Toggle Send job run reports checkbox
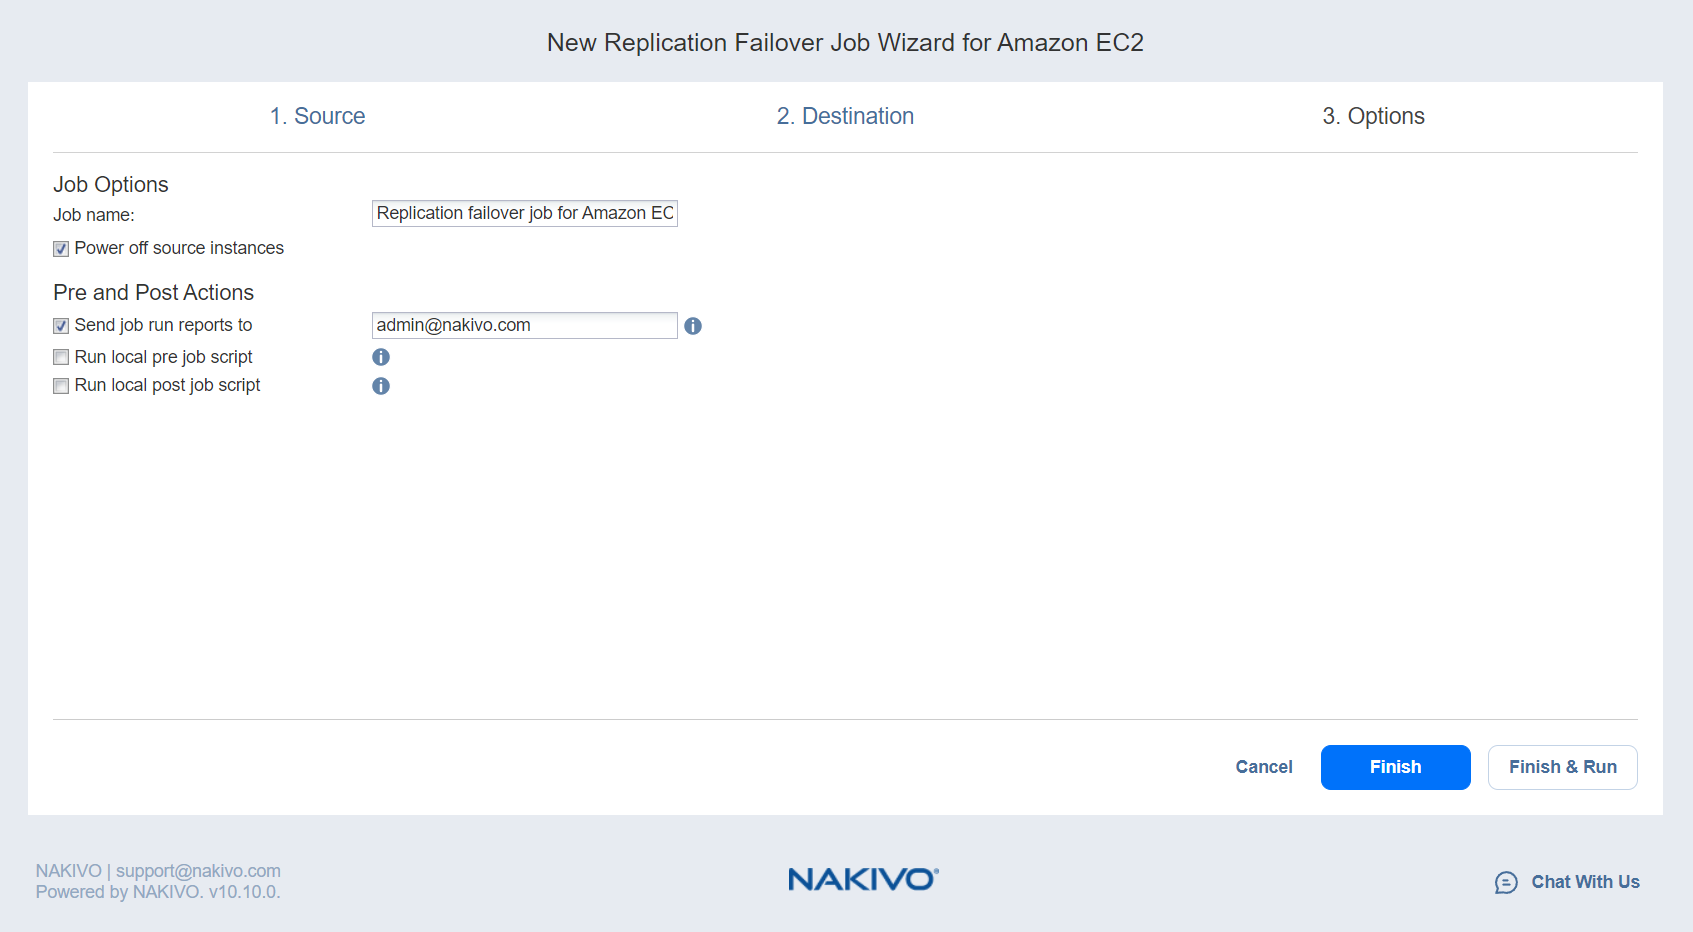 61,326
